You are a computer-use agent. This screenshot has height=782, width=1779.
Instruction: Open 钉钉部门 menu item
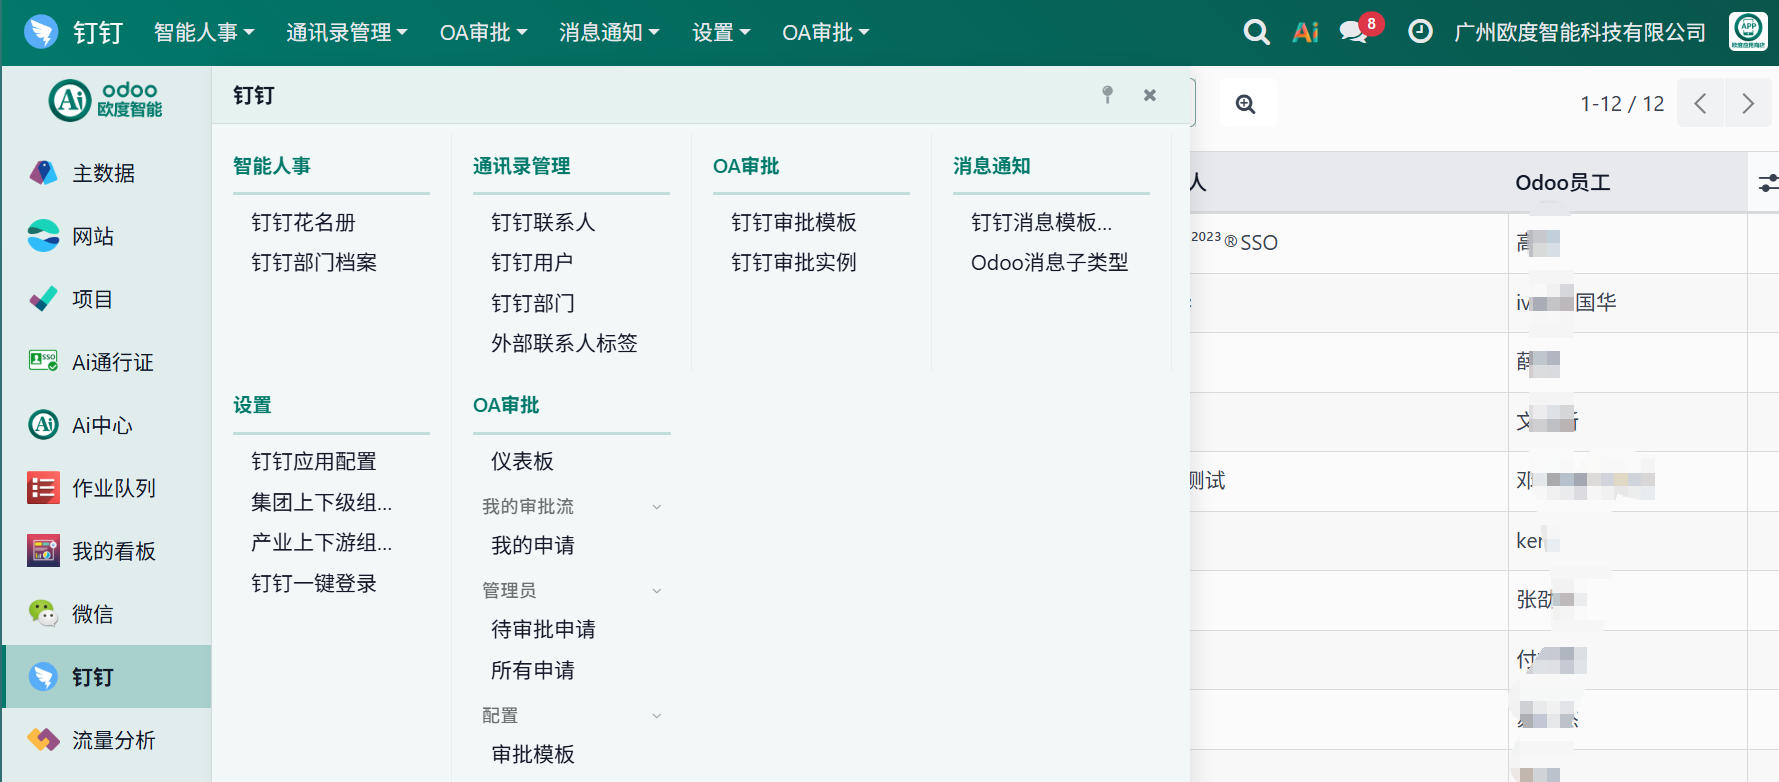tap(533, 303)
